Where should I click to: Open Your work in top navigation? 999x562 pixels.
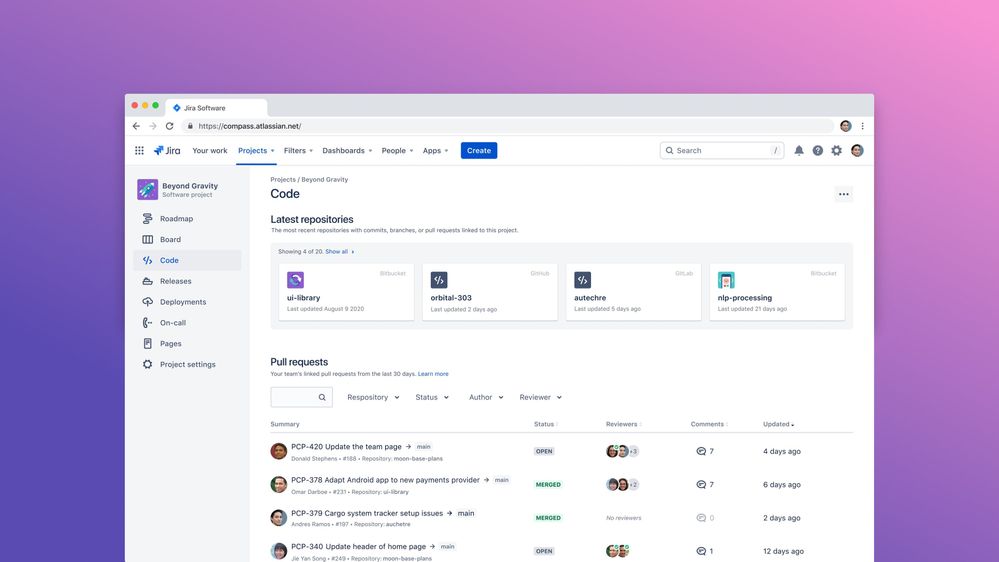pyautogui.click(x=210, y=150)
